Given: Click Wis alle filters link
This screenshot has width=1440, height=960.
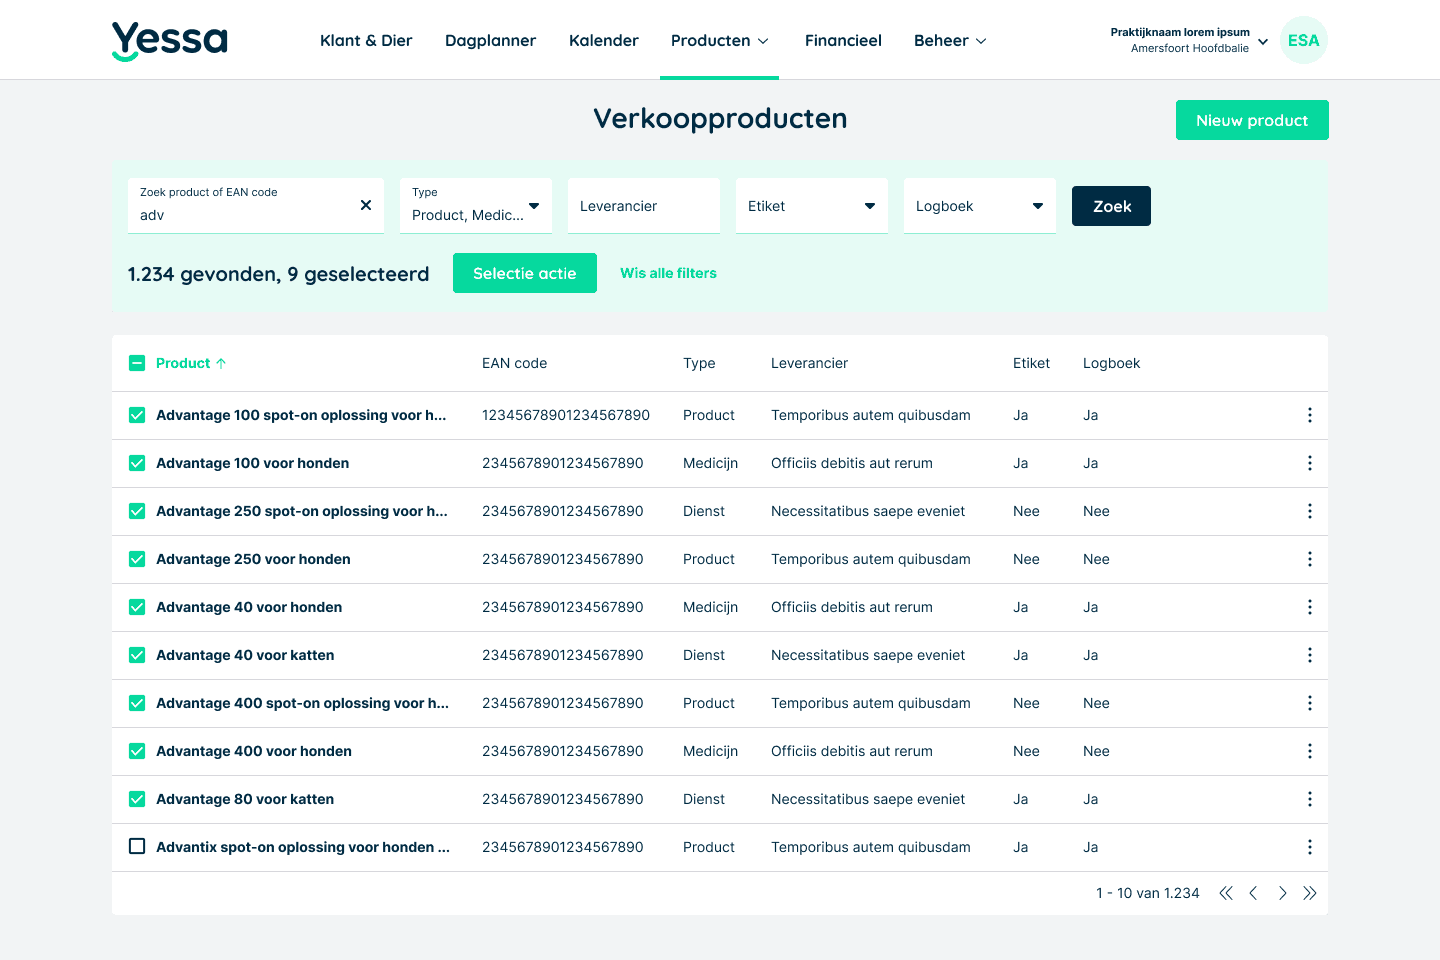Looking at the screenshot, I should pos(668,273).
